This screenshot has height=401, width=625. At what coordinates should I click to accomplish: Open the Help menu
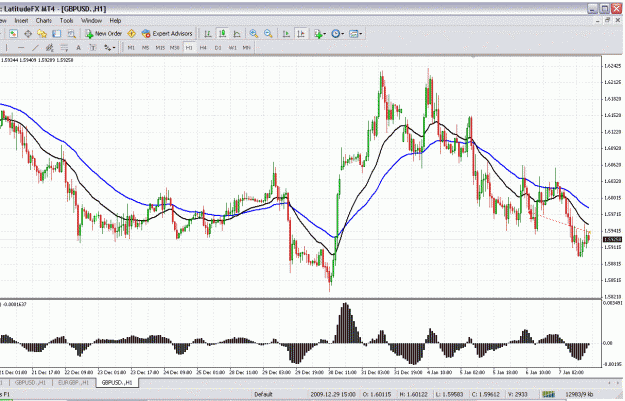pos(115,21)
